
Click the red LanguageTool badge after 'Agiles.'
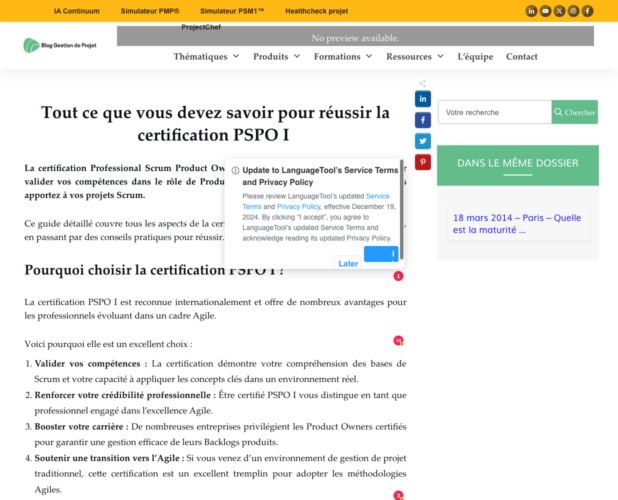[x=398, y=495]
